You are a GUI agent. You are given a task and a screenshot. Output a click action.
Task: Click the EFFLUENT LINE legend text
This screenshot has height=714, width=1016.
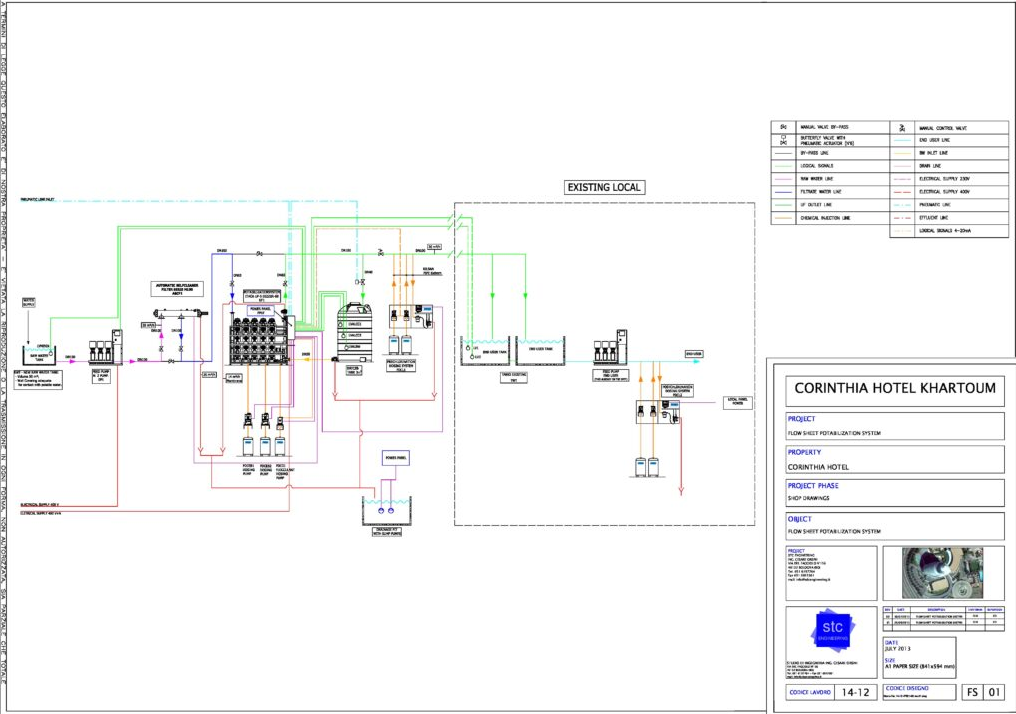[933, 218]
